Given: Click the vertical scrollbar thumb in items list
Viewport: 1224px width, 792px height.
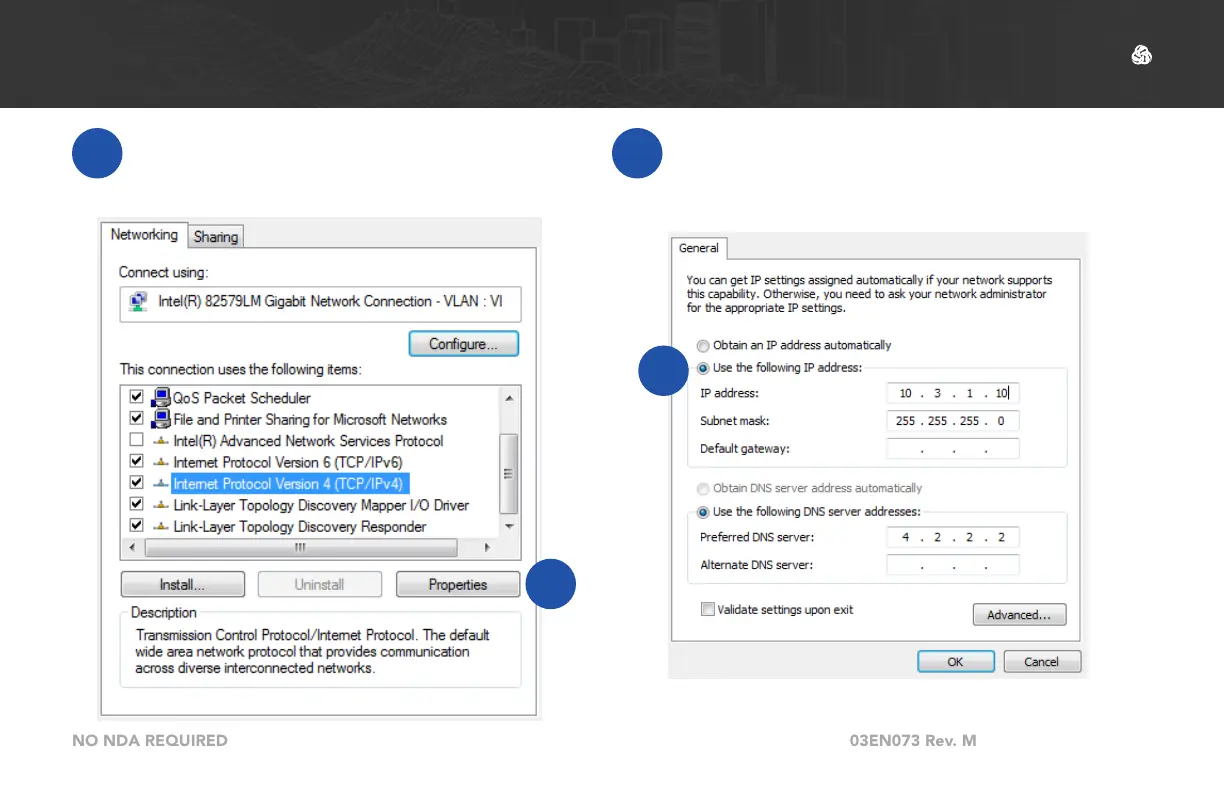Looking at the screenshot, I should coord(509,473).
